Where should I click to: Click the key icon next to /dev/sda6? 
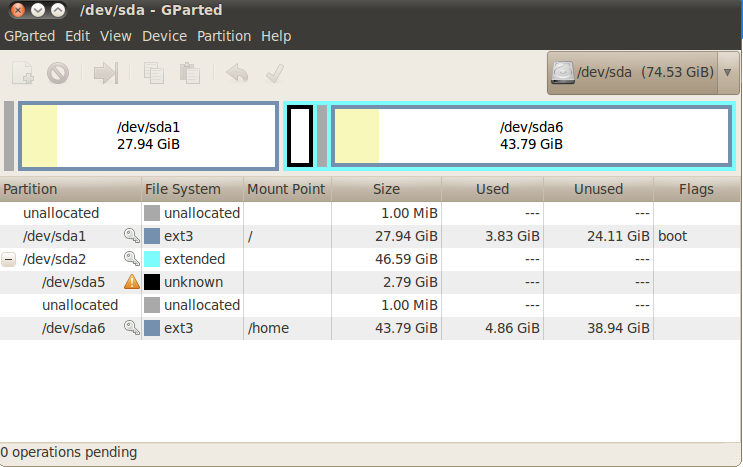pyautogui.click(x=131, y=328)
